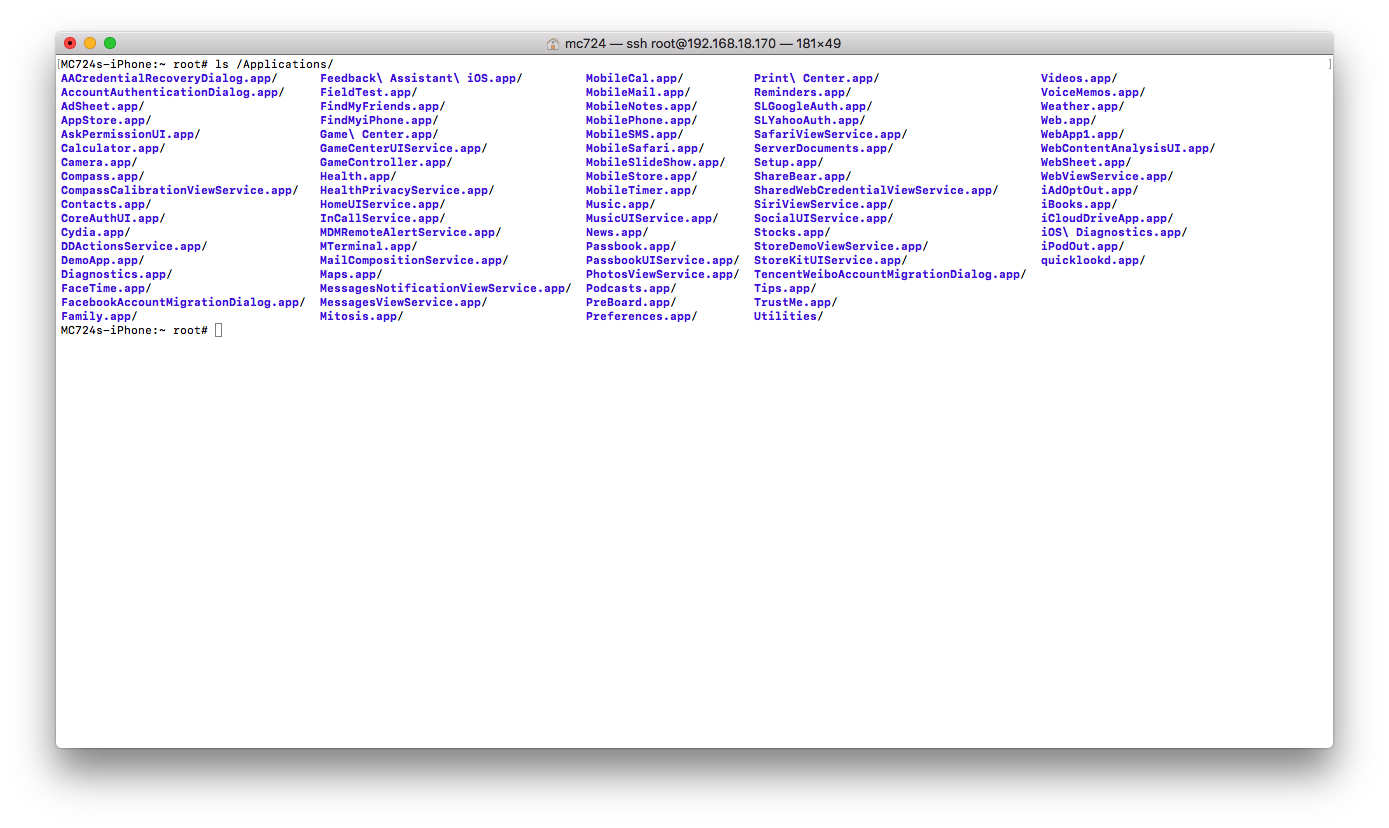Click the 'Reminders.app/' directory name
This screenshot has width=1389, height=828.
click(803, 92)
